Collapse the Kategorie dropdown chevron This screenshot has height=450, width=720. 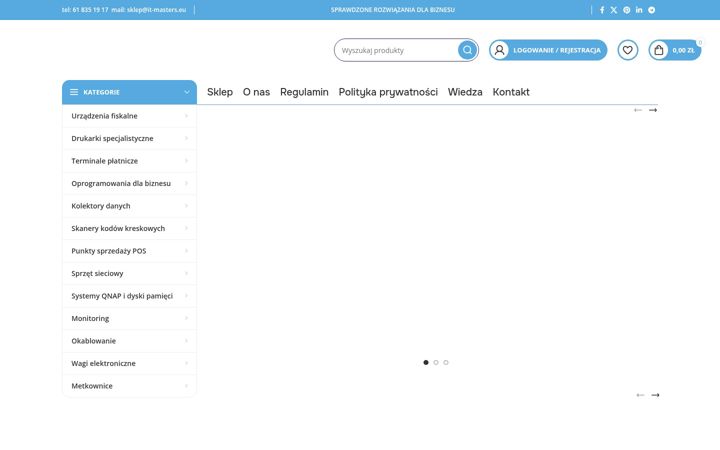pyautogui.click(x=187, y=92)
